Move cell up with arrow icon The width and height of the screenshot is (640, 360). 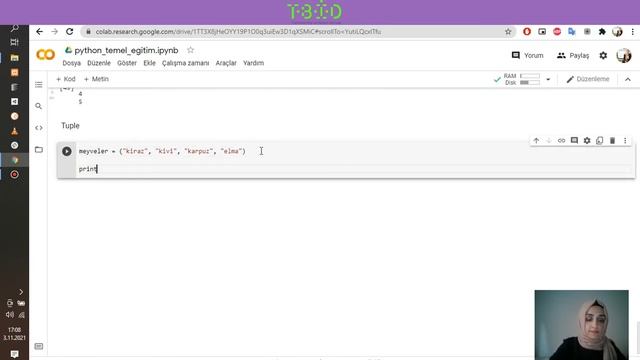point(536,140)
